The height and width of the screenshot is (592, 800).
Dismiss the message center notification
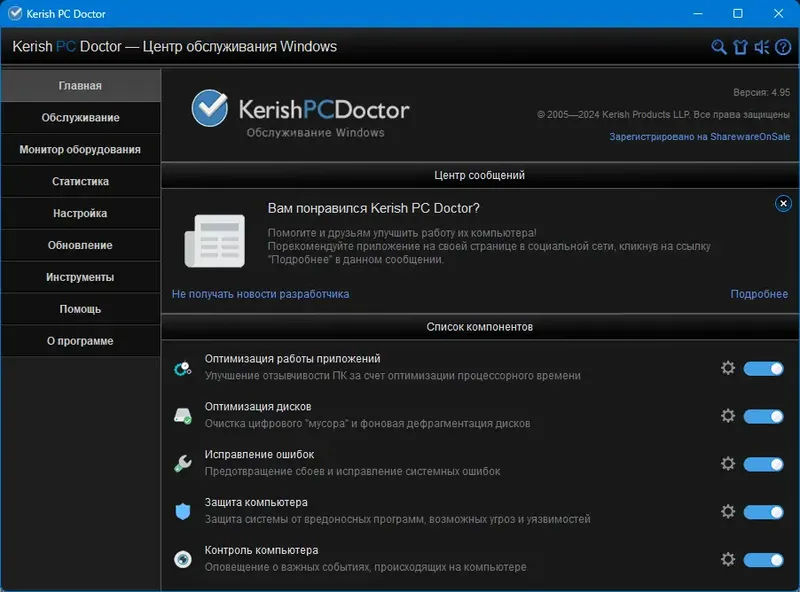click(x=783, y=203)
